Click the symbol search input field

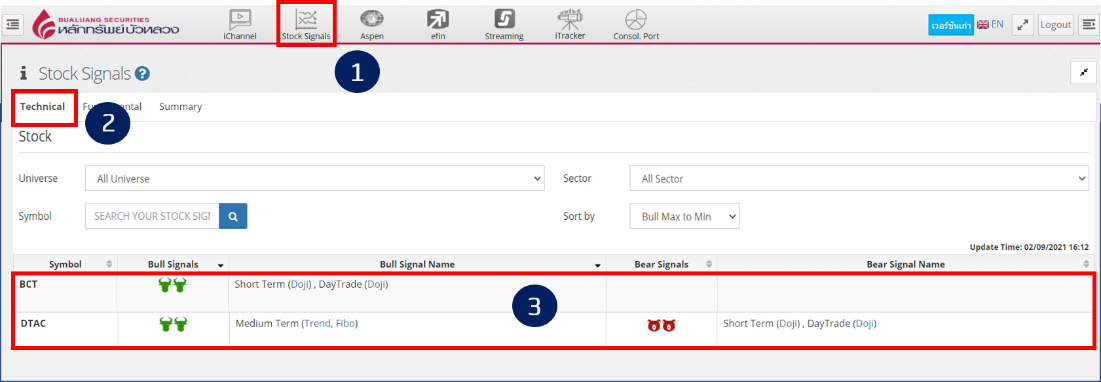pyautogui.click(x=152, y=217)
